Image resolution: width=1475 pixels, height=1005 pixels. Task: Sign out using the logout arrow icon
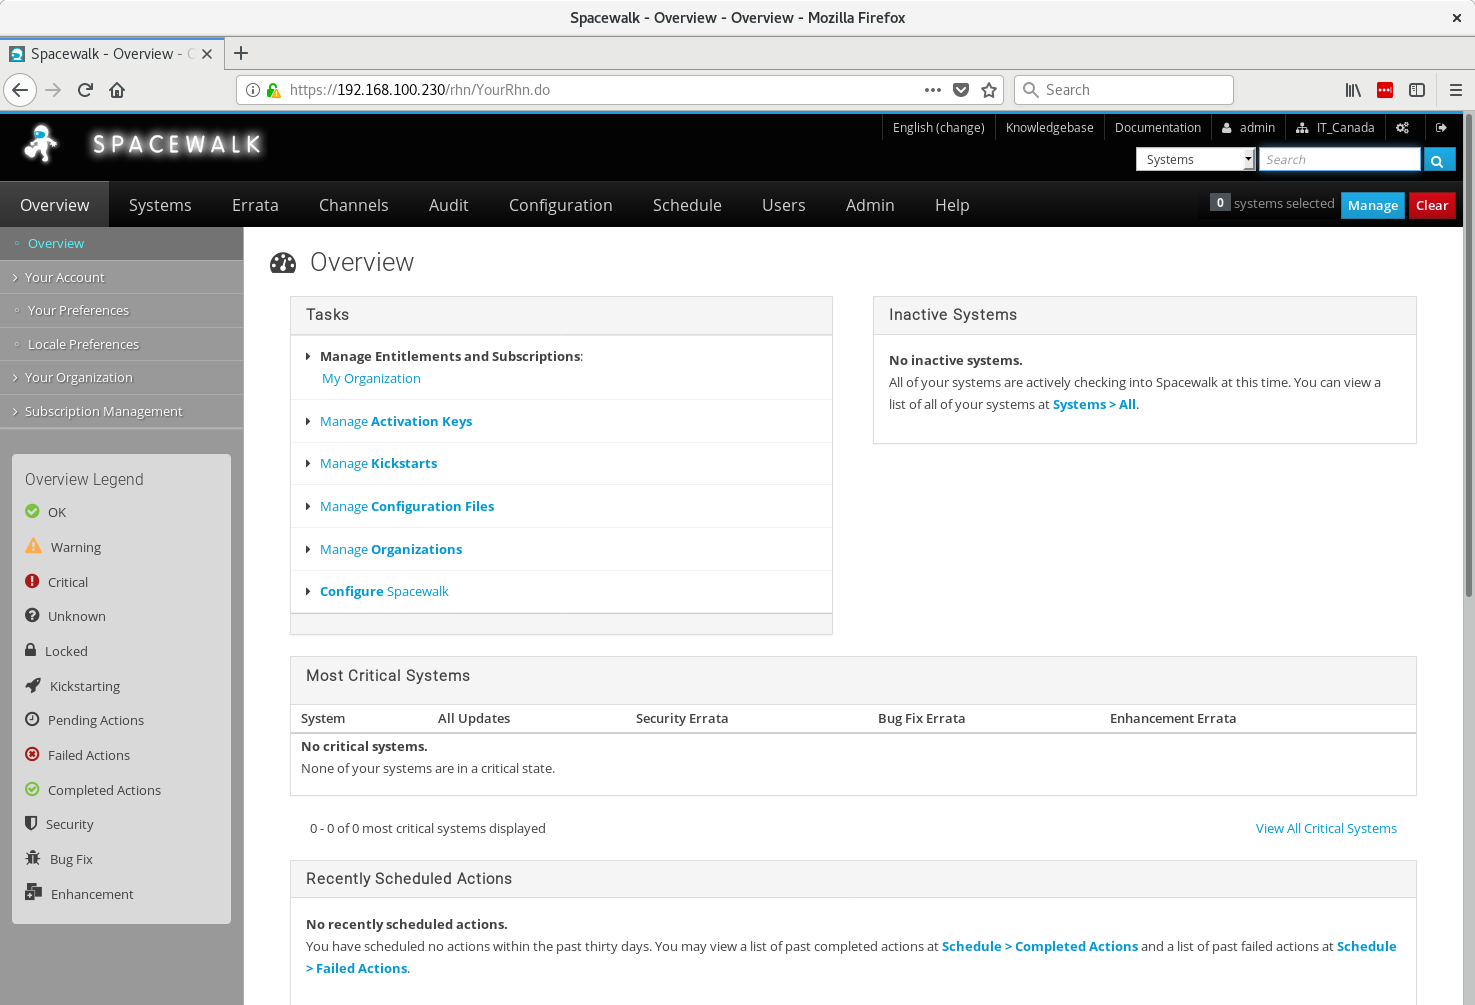click(1441, 128)
